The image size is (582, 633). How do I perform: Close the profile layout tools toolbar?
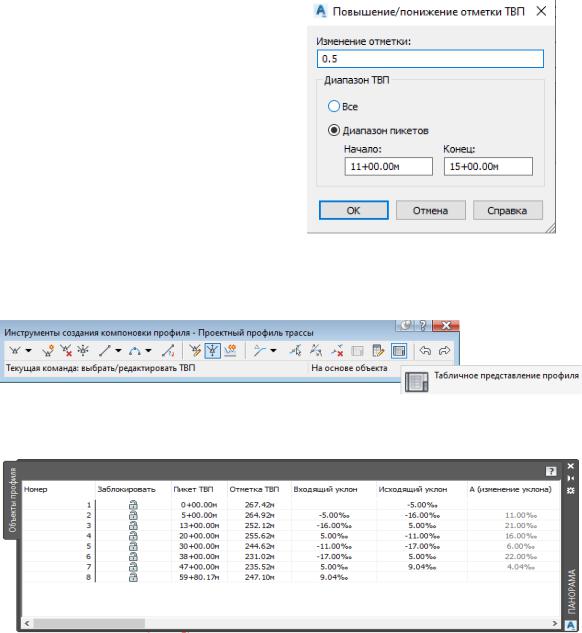(446, 325)
